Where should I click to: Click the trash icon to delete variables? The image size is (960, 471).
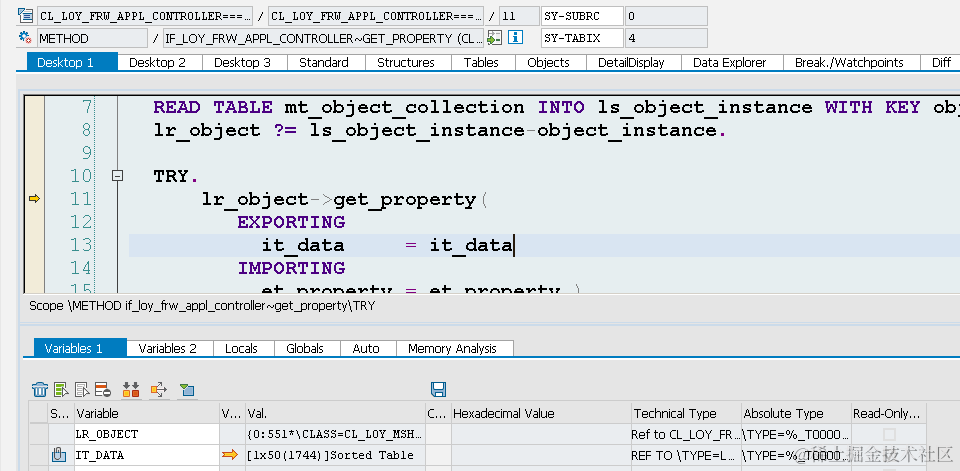pos(40,389)
